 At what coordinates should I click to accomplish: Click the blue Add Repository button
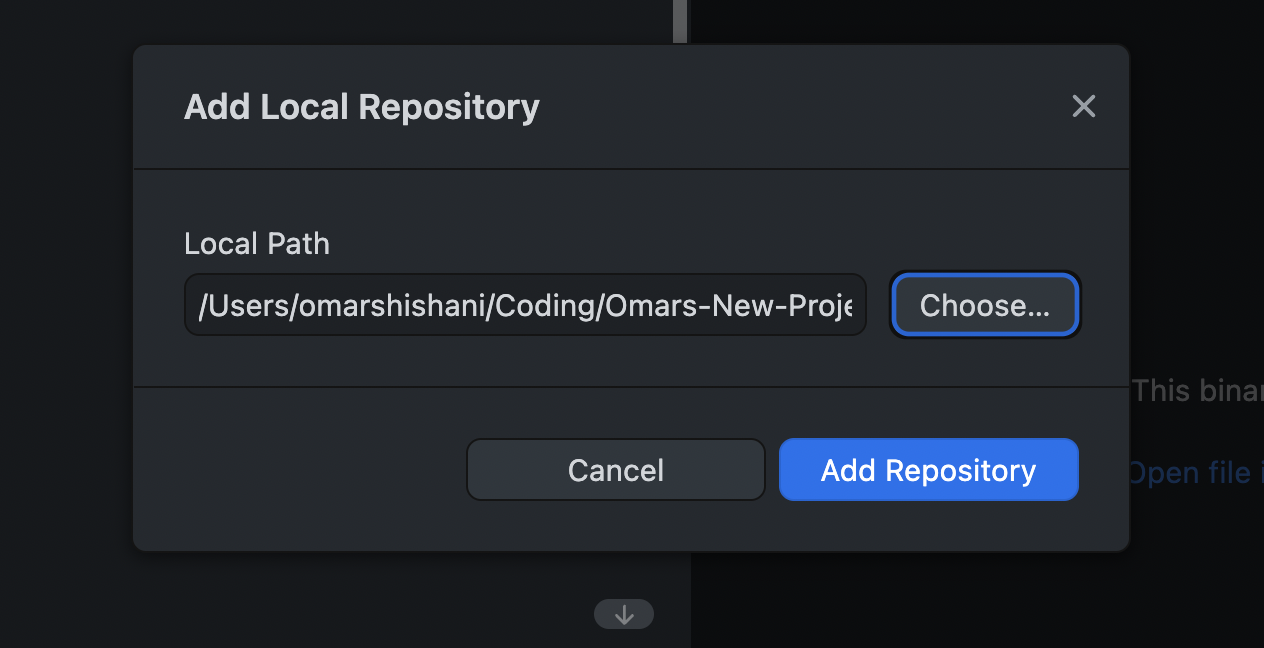point(928,470)
